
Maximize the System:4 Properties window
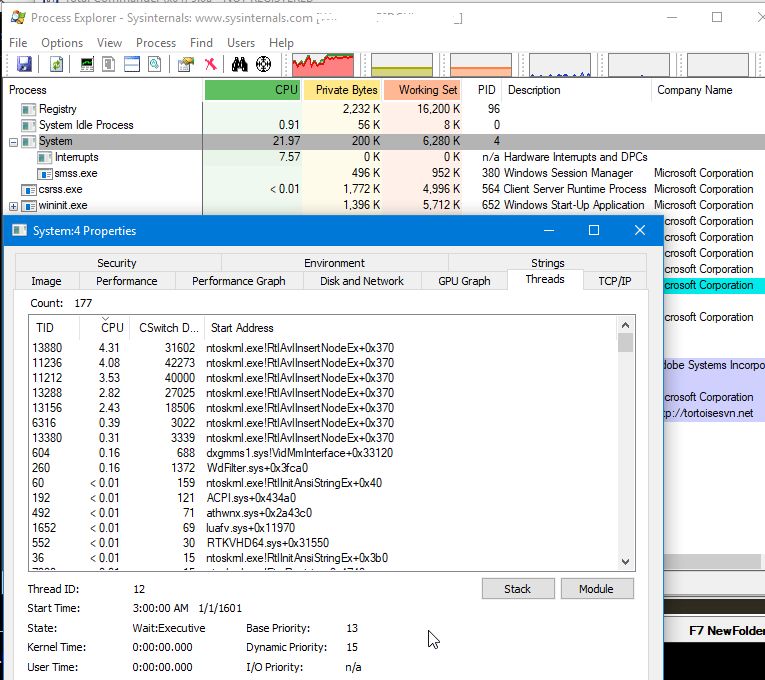tap(594, 230)
